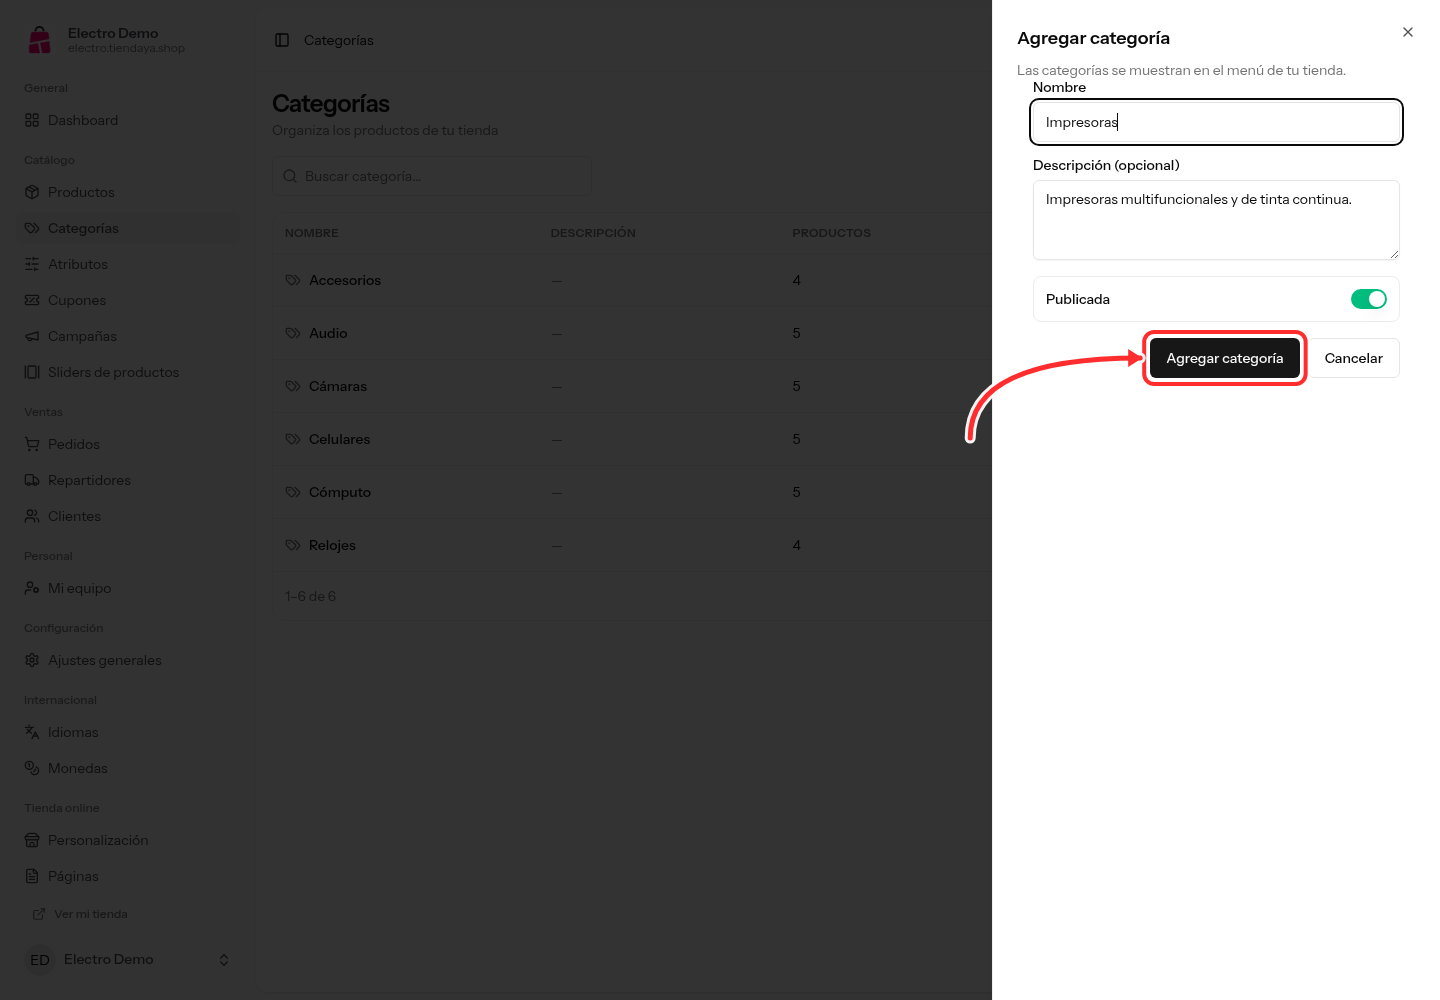Go to Monedas settings
This screenshot has height=1000, width=1440.
point(128,768)
